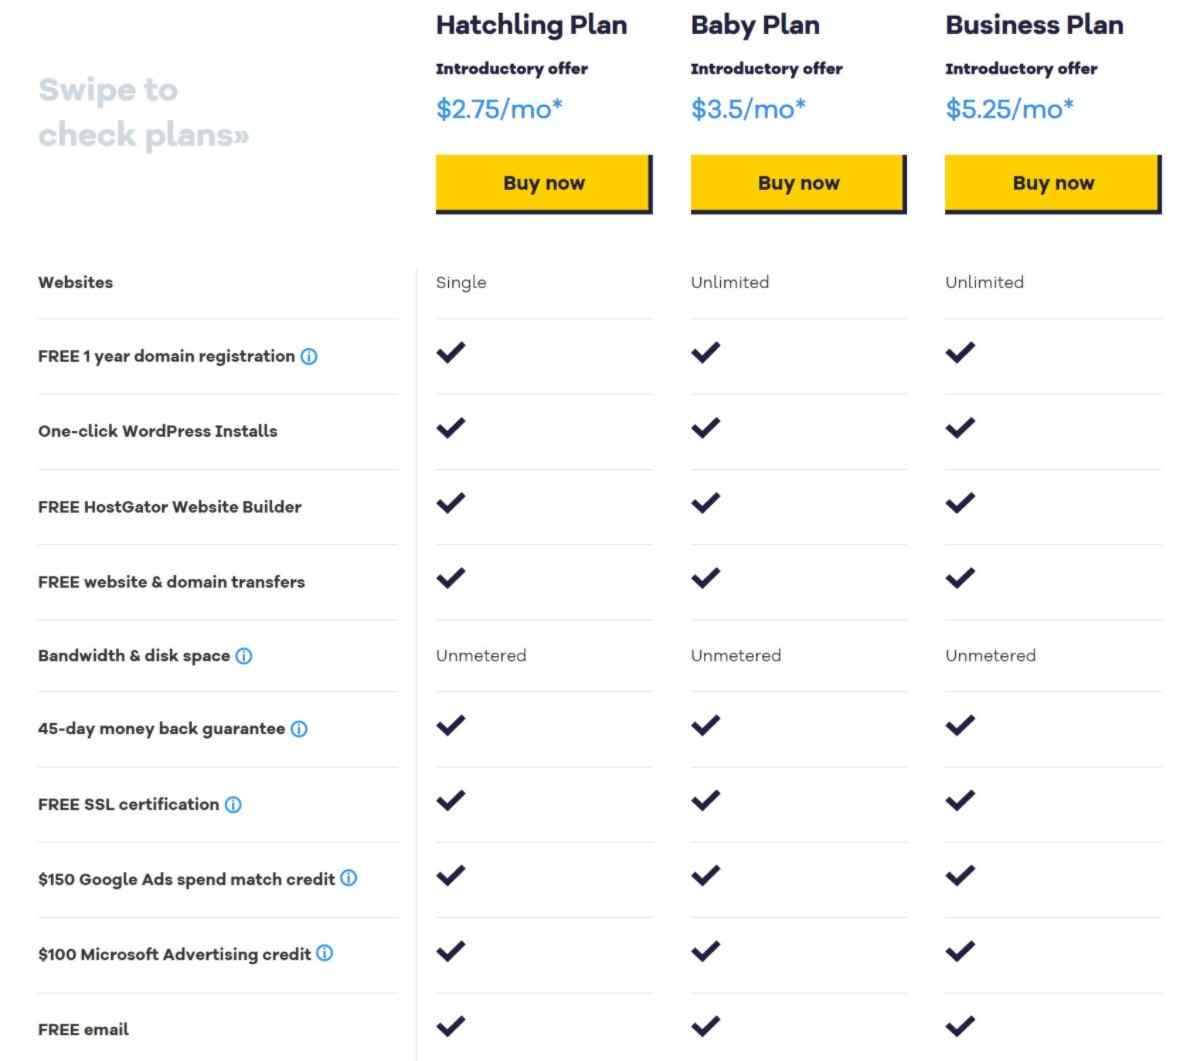Click Hatchling checkmark for domain registration row
Image resolution: width=1200 pixels, height=1061 pixels.
451,352
